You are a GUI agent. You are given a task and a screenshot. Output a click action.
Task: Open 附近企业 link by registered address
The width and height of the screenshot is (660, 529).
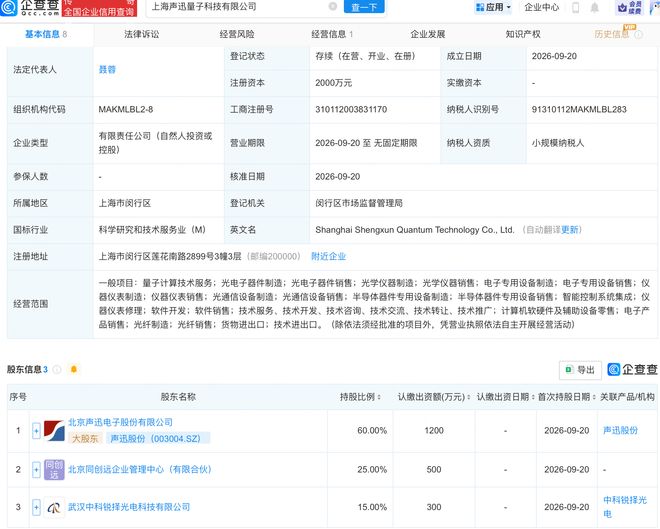point(328,256)
